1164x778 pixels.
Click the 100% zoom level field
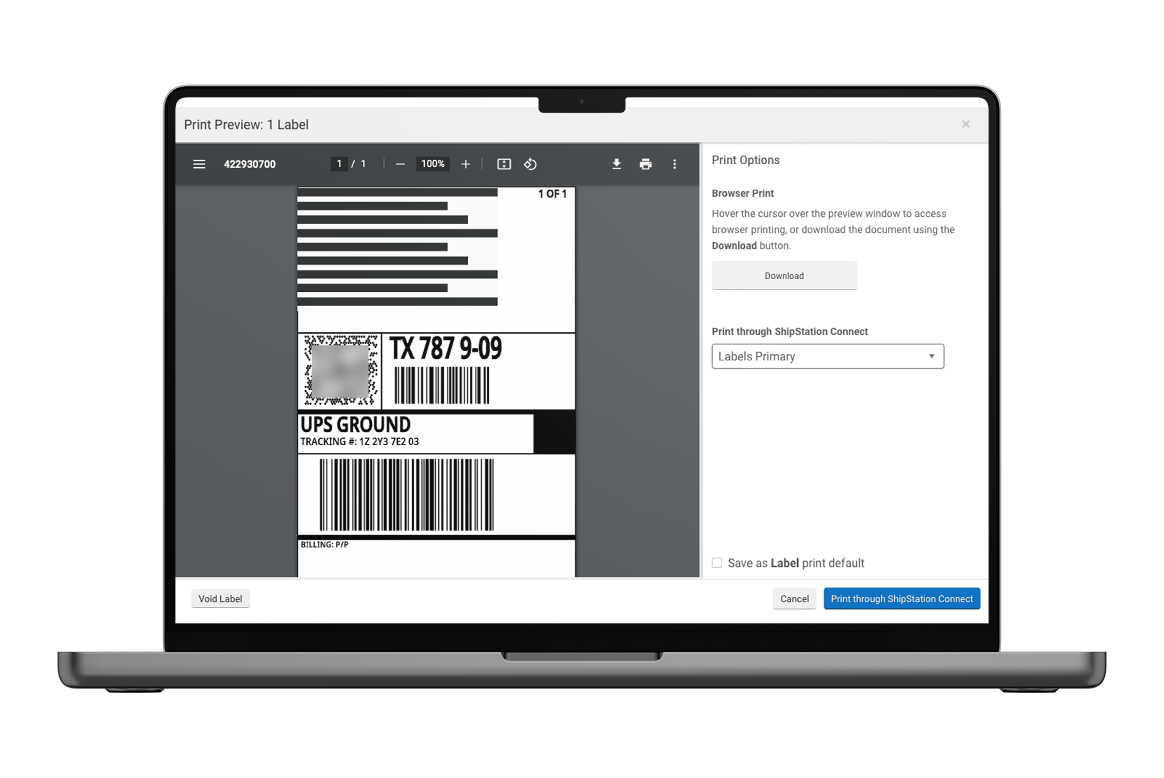tap(432, 164)
